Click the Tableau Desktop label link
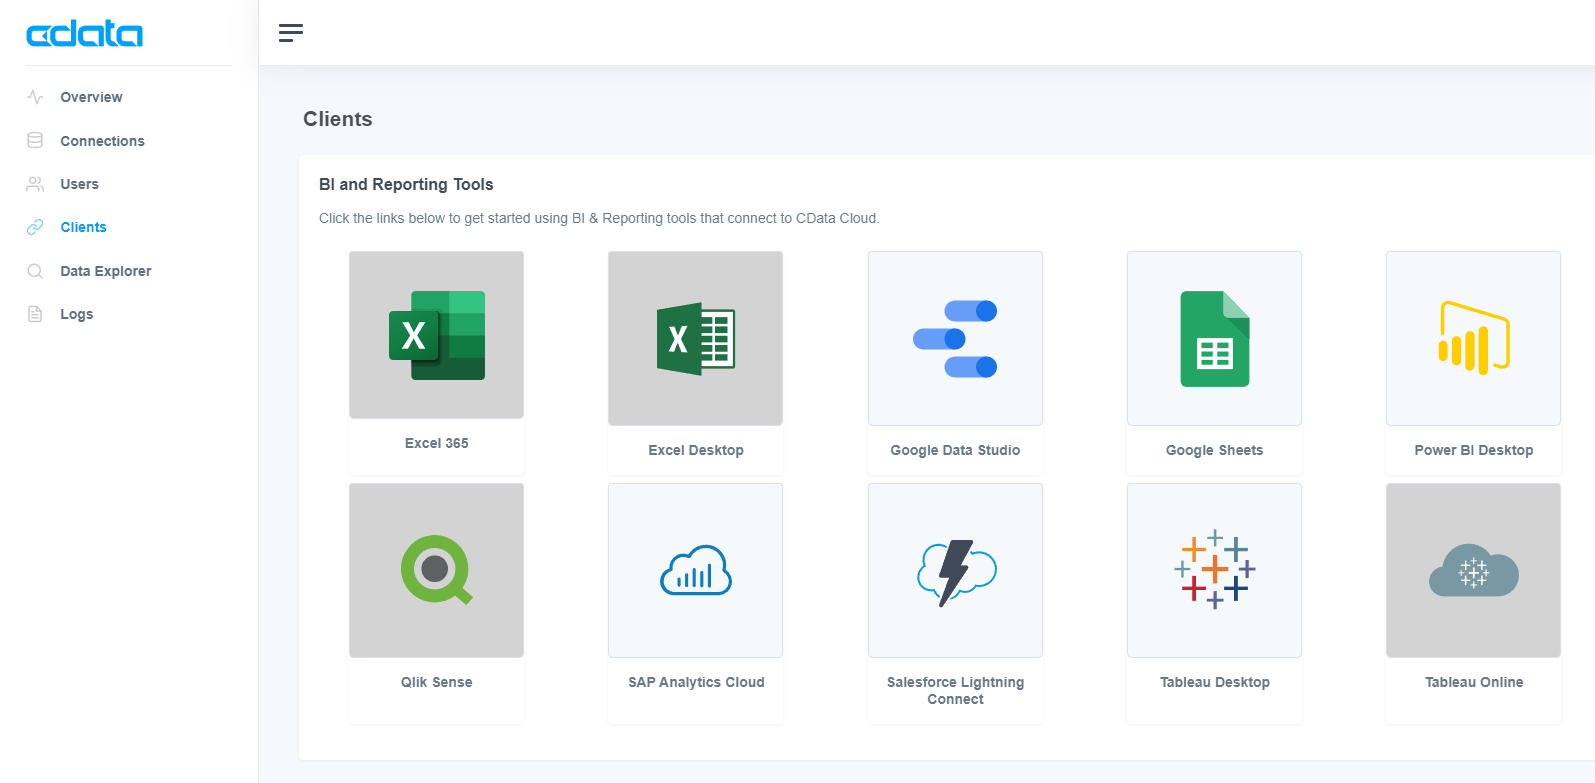Screen dimensions: 1595x783 pos(1214,682)
